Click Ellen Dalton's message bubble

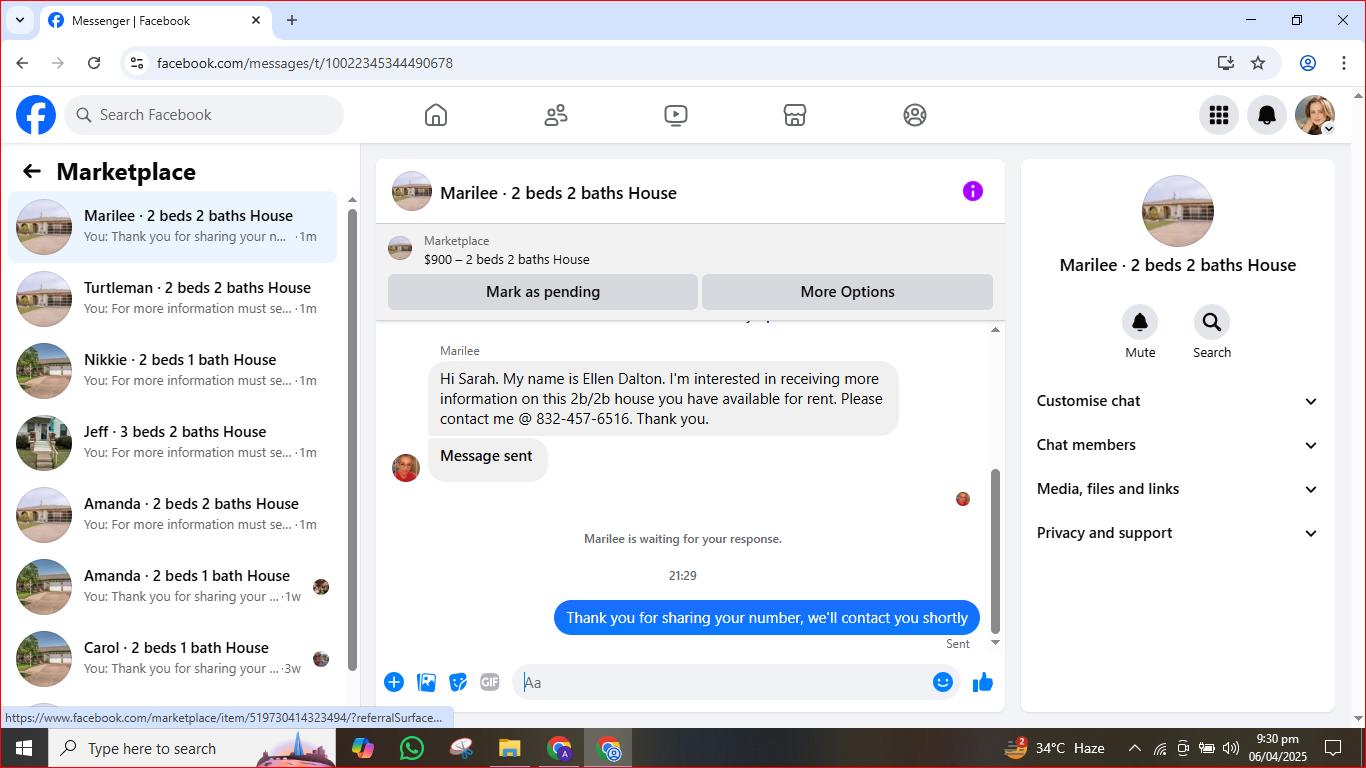pos(663,399)
